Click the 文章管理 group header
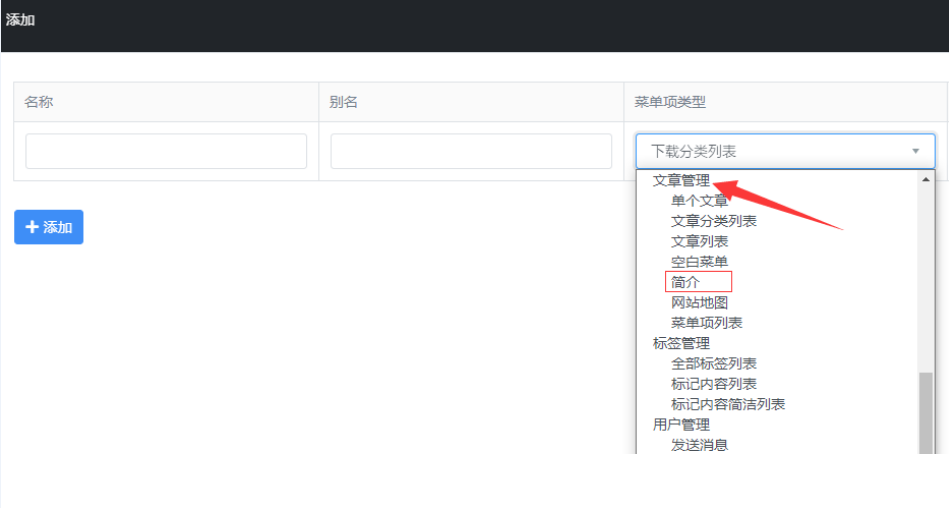Viewport: 949px width, 508px height. (x=681, y=181)
